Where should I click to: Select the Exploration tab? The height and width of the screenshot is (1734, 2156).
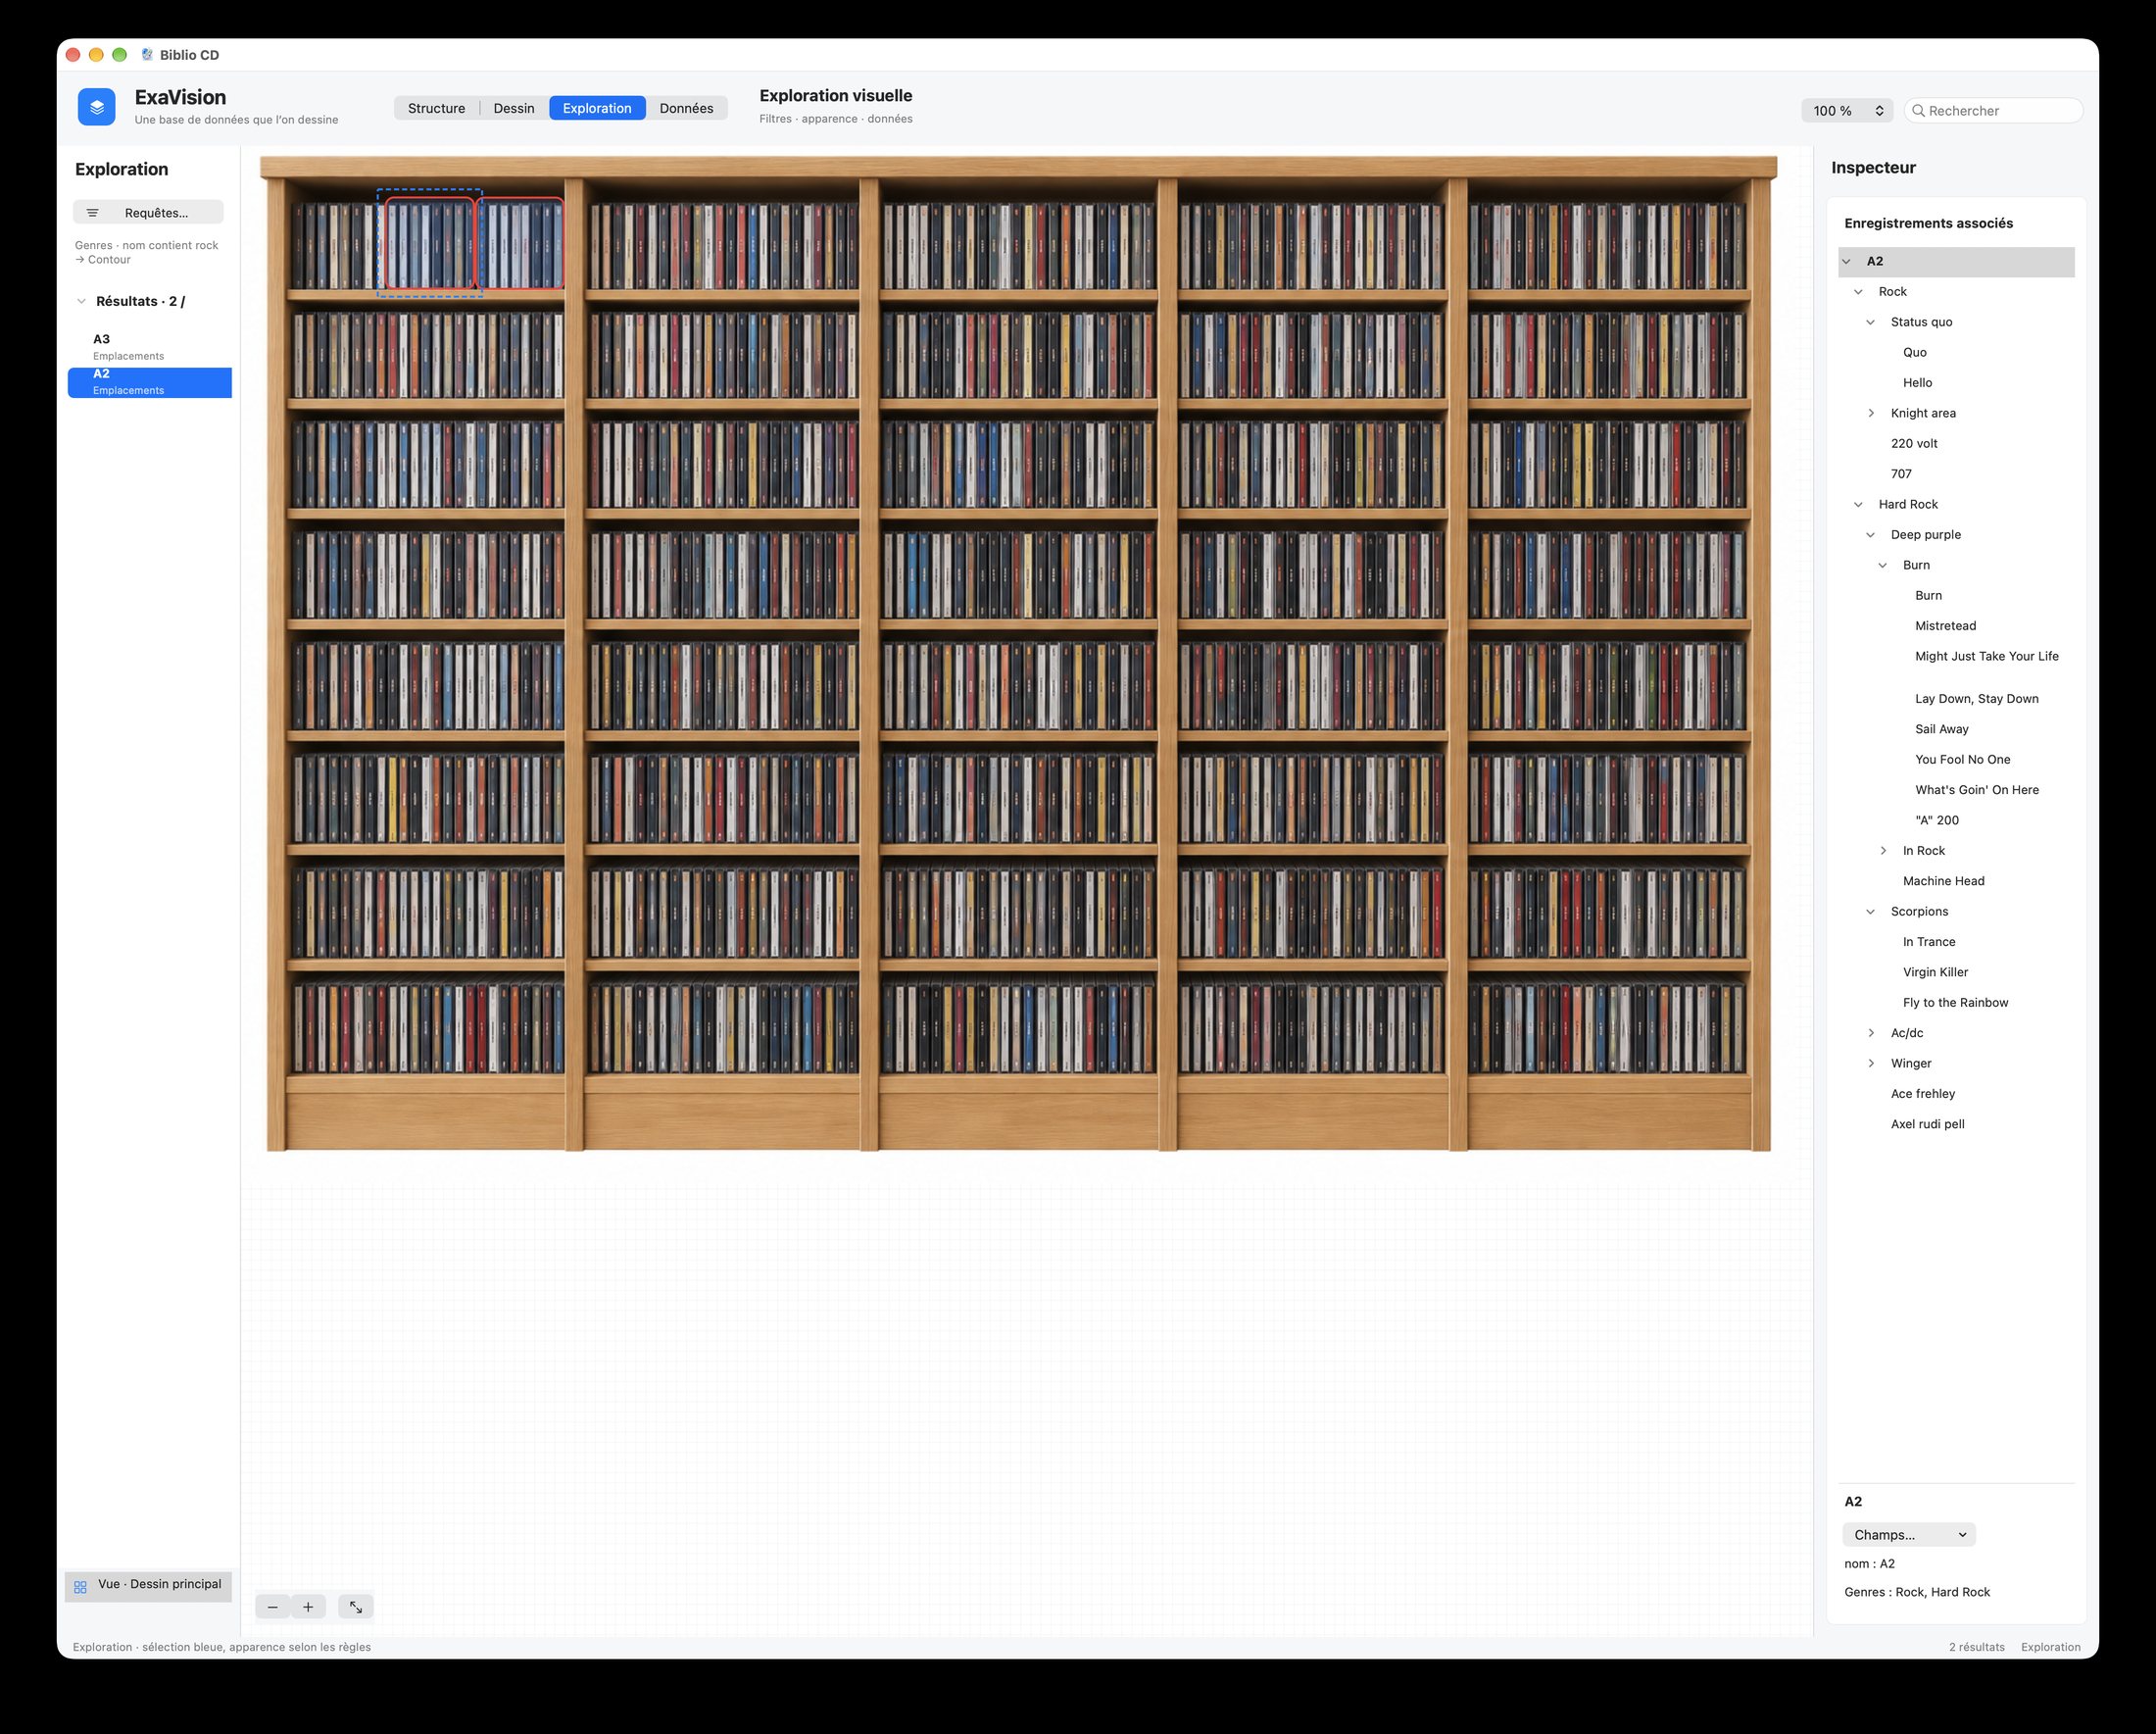click(x=597, y=108)
